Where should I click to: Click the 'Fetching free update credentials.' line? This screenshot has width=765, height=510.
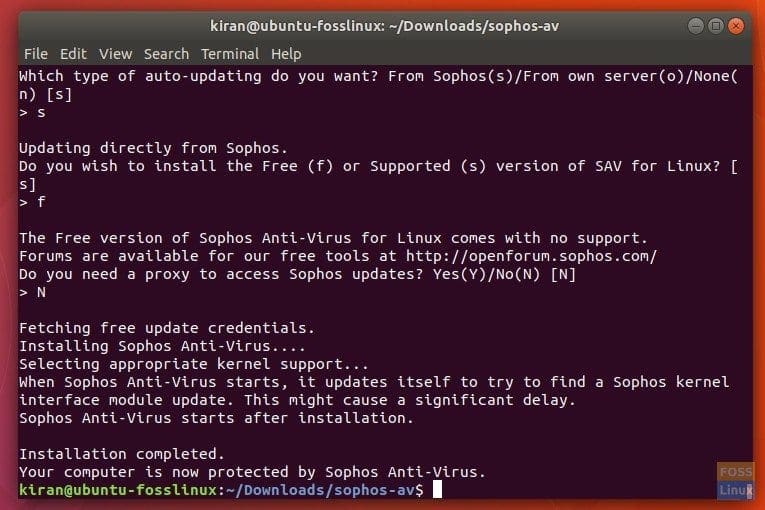[x=167, y=328]
